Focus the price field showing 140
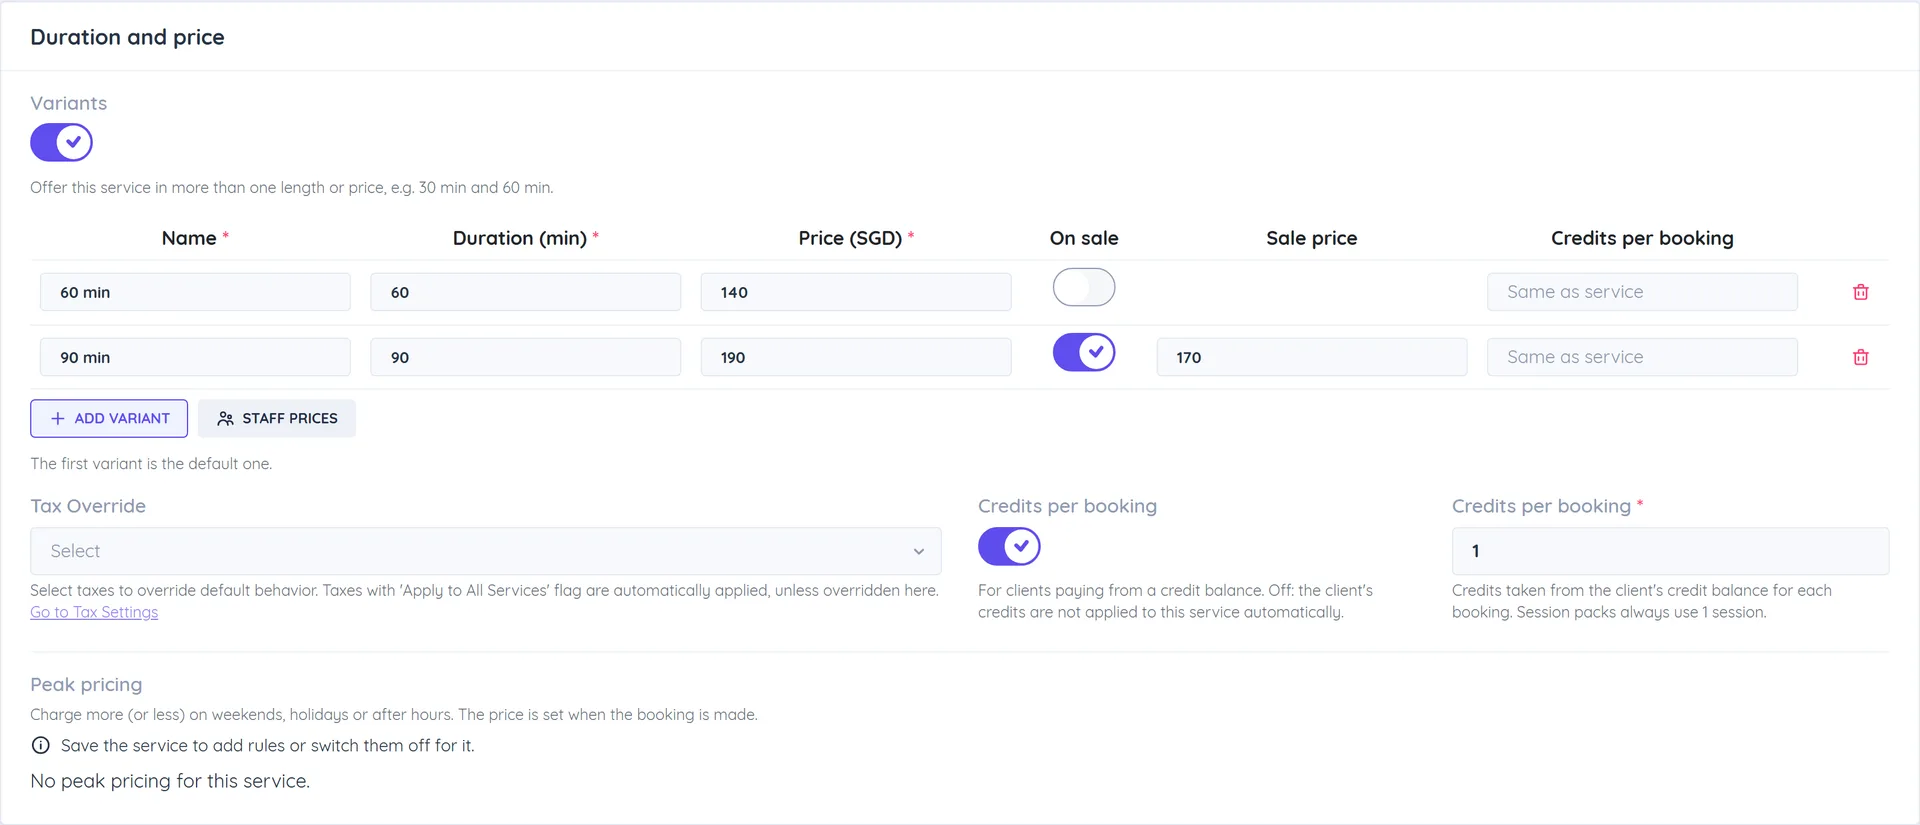Viewport: 1920px width, 825px height. [856, 292]
